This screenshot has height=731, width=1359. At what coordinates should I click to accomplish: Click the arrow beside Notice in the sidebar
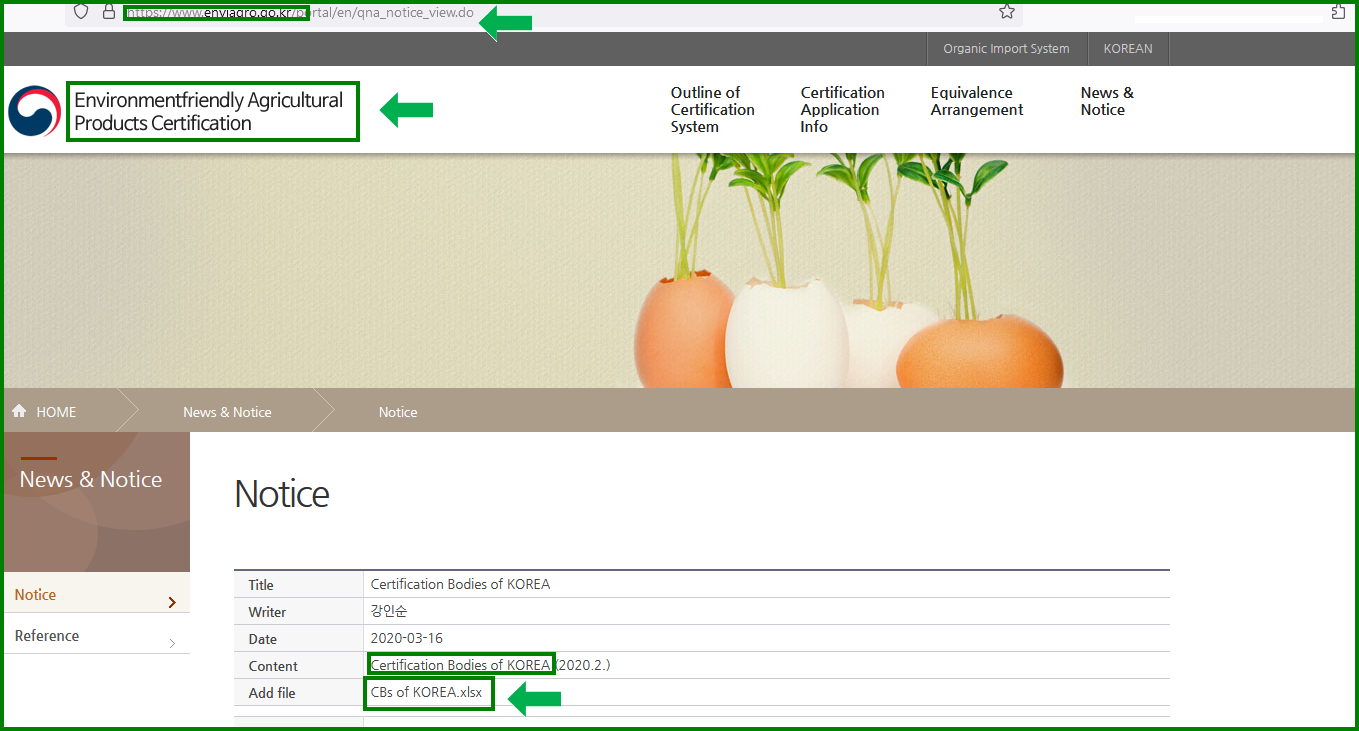click(172, 602)
